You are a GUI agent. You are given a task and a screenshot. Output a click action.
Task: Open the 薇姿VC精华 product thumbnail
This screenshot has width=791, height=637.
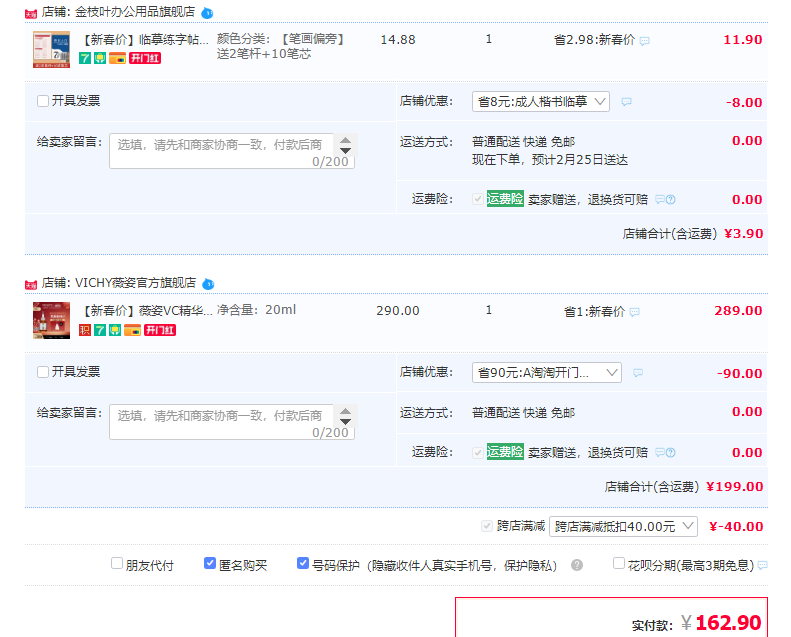51,320
